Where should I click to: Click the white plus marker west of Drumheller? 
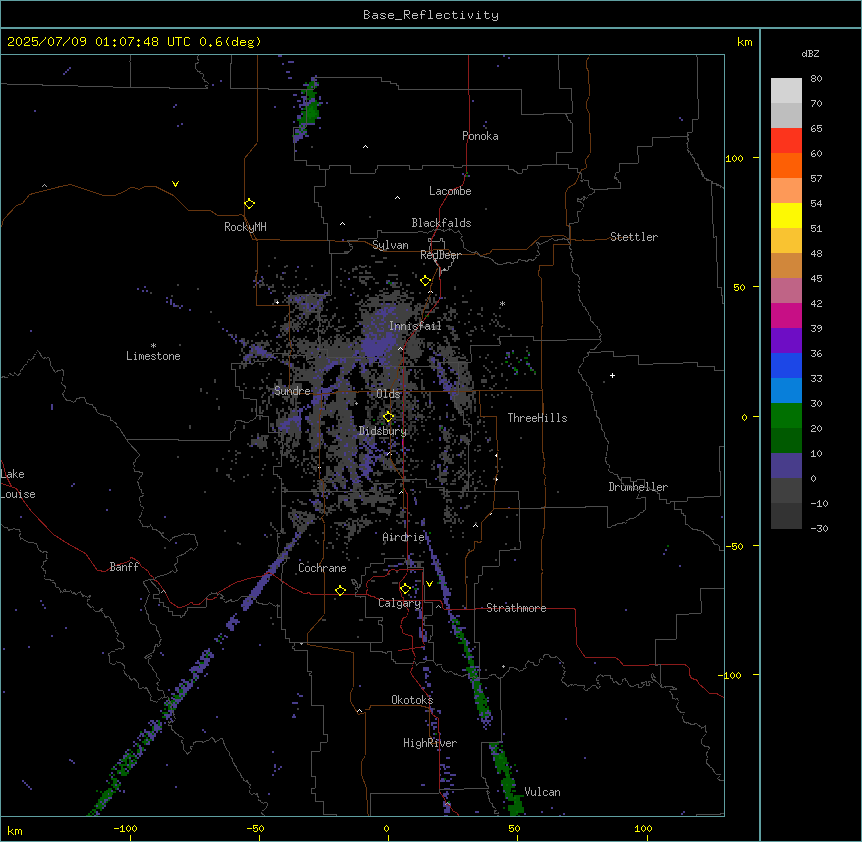(612, 375)
